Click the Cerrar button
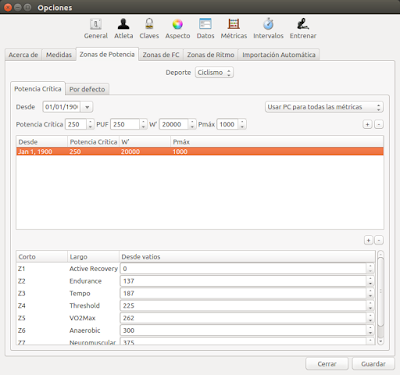Image resolution: width=400 pixels, height=375 pixels. [327, 364]
